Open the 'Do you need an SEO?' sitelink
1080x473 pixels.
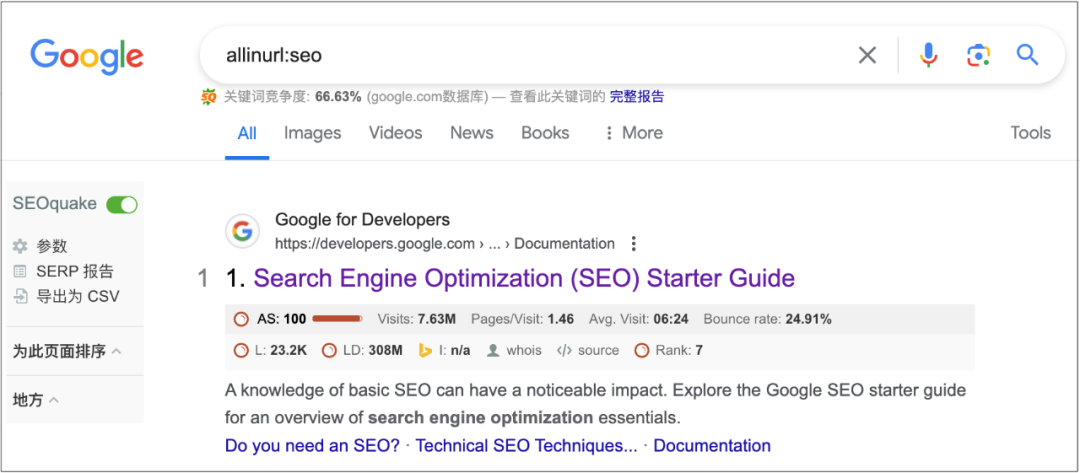pos(312,445)
